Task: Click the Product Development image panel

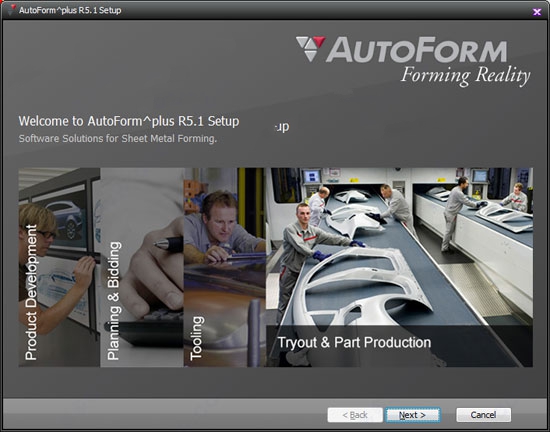Action: click(x=59, y=267)
